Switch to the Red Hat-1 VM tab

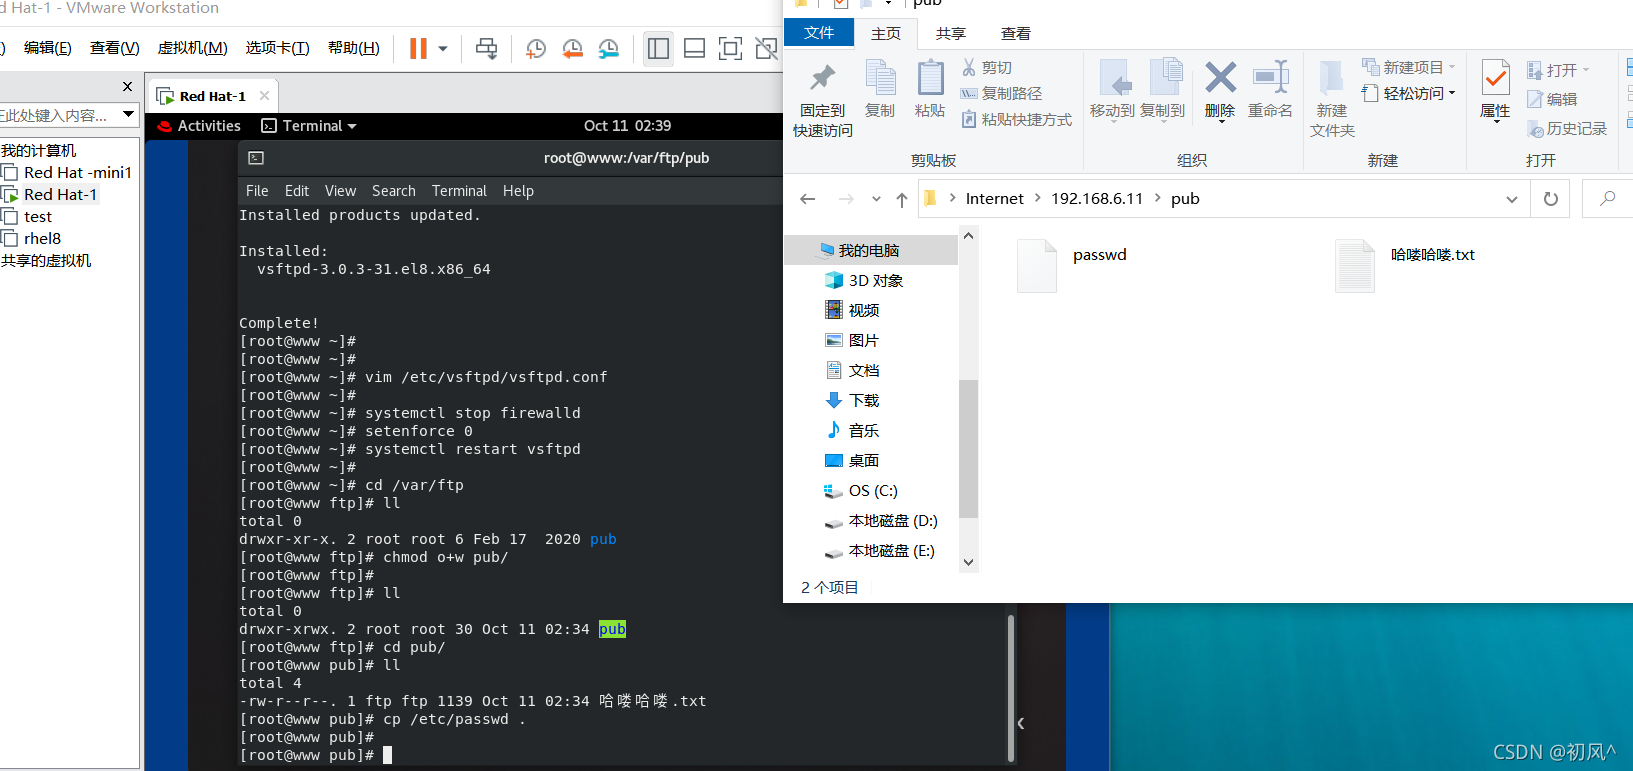point(212,96)
